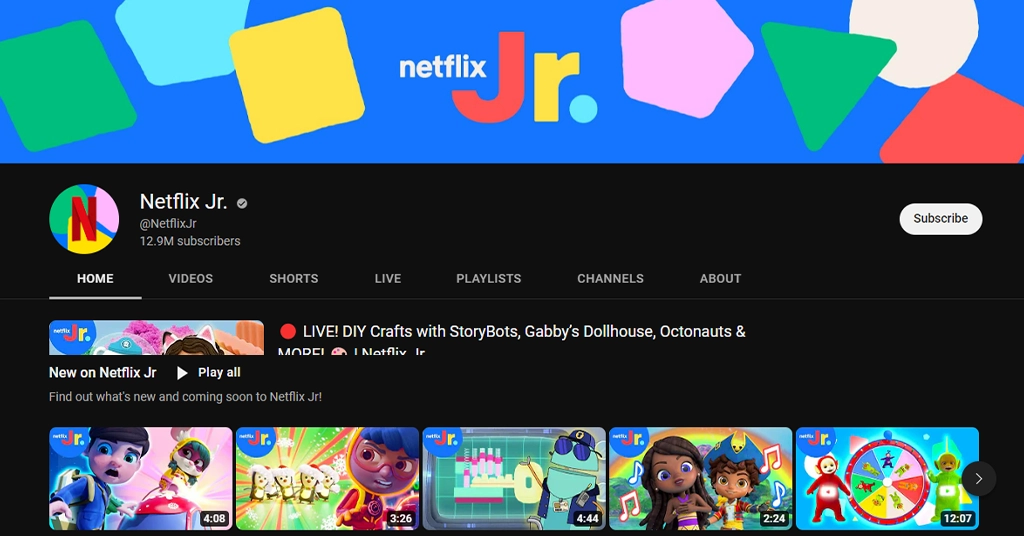Play the 3:26 video thumbnail
This screenshot has width=1024, height=536.
[x=327, y=479]
